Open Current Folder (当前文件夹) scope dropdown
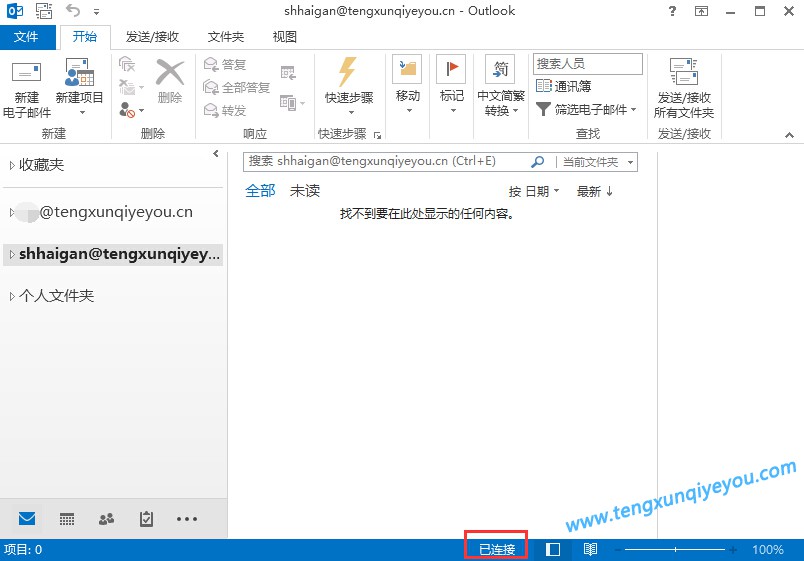Screen dimensions: 804x561 pyautogui.click(x=597, y=162)
